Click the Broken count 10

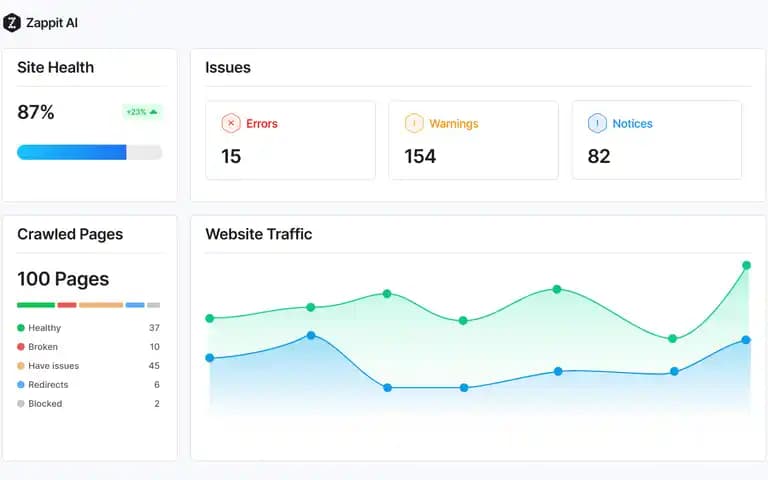pyautogui.click(x=155, y=347)
